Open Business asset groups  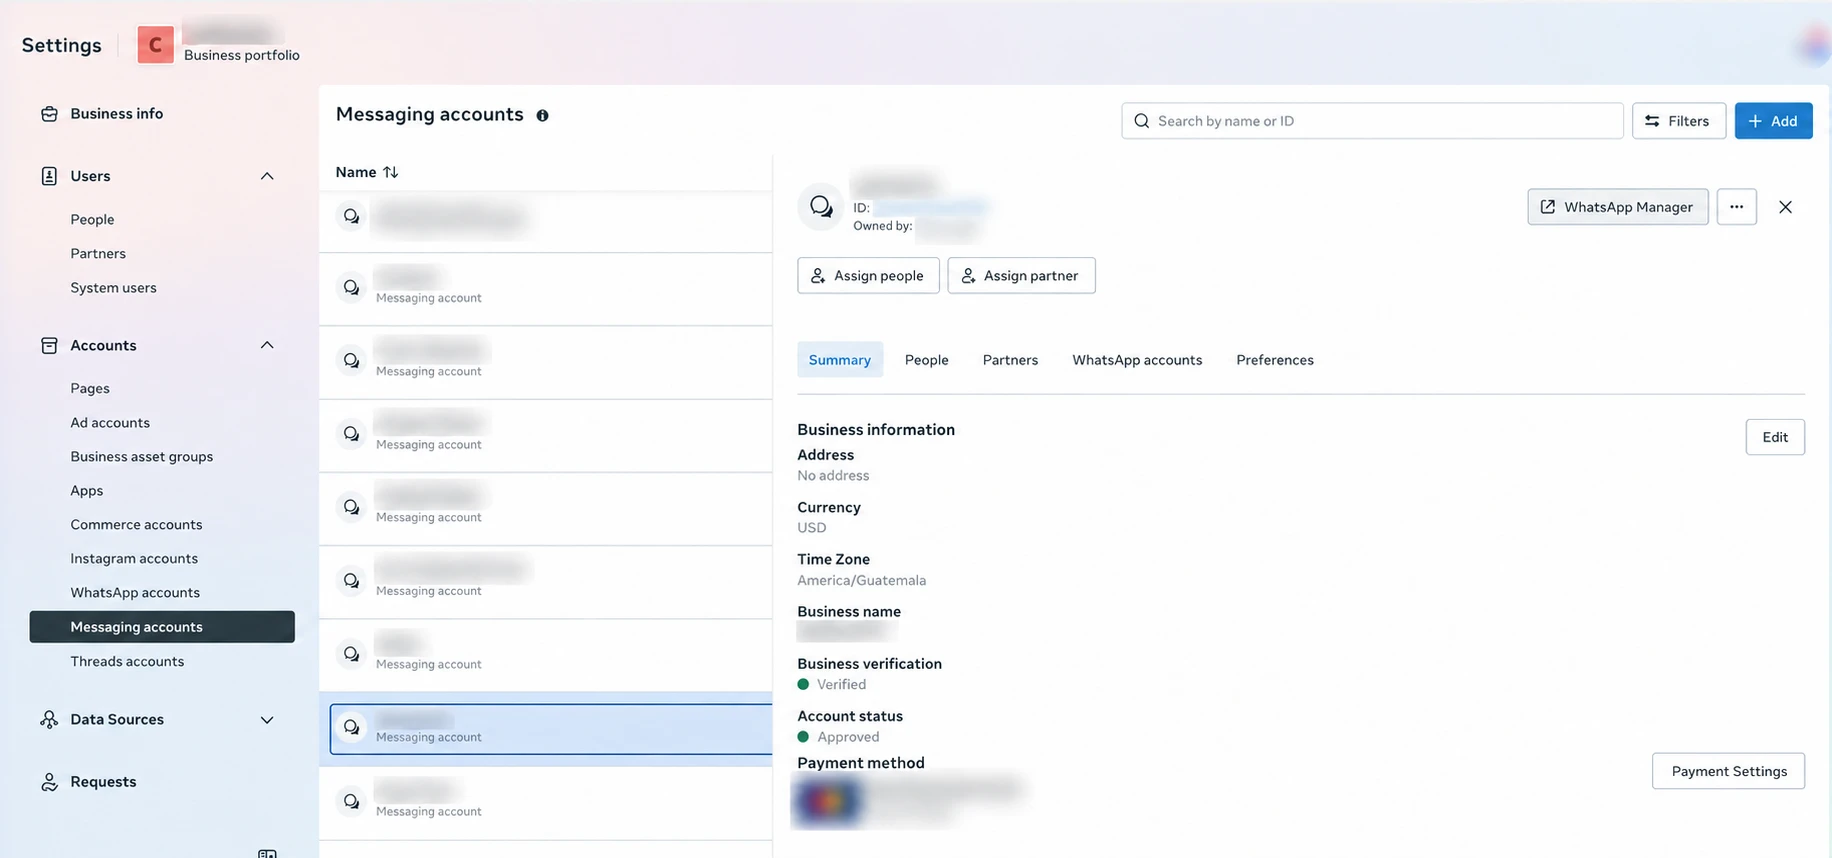click(x=141, y=457)
